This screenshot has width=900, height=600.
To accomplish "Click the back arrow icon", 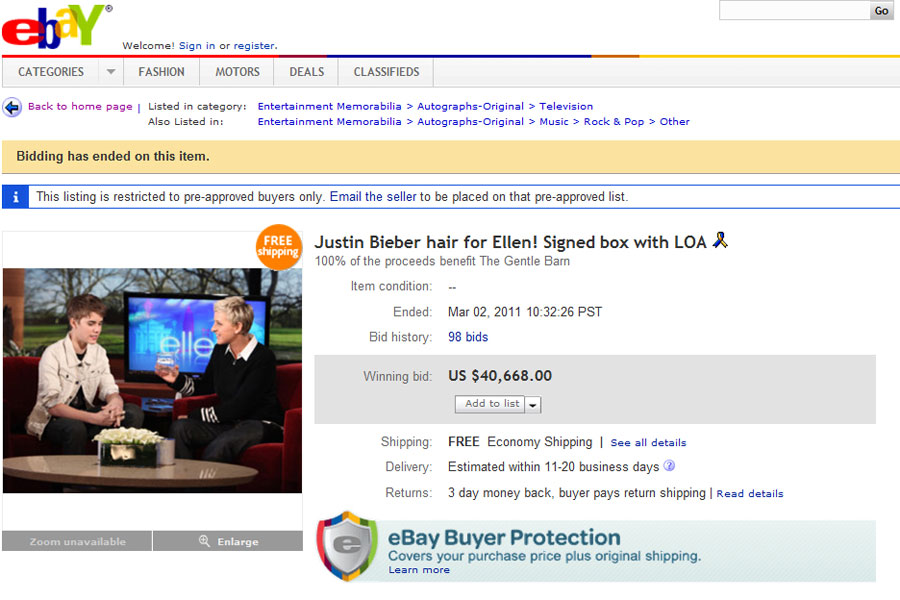I will 11,107.
